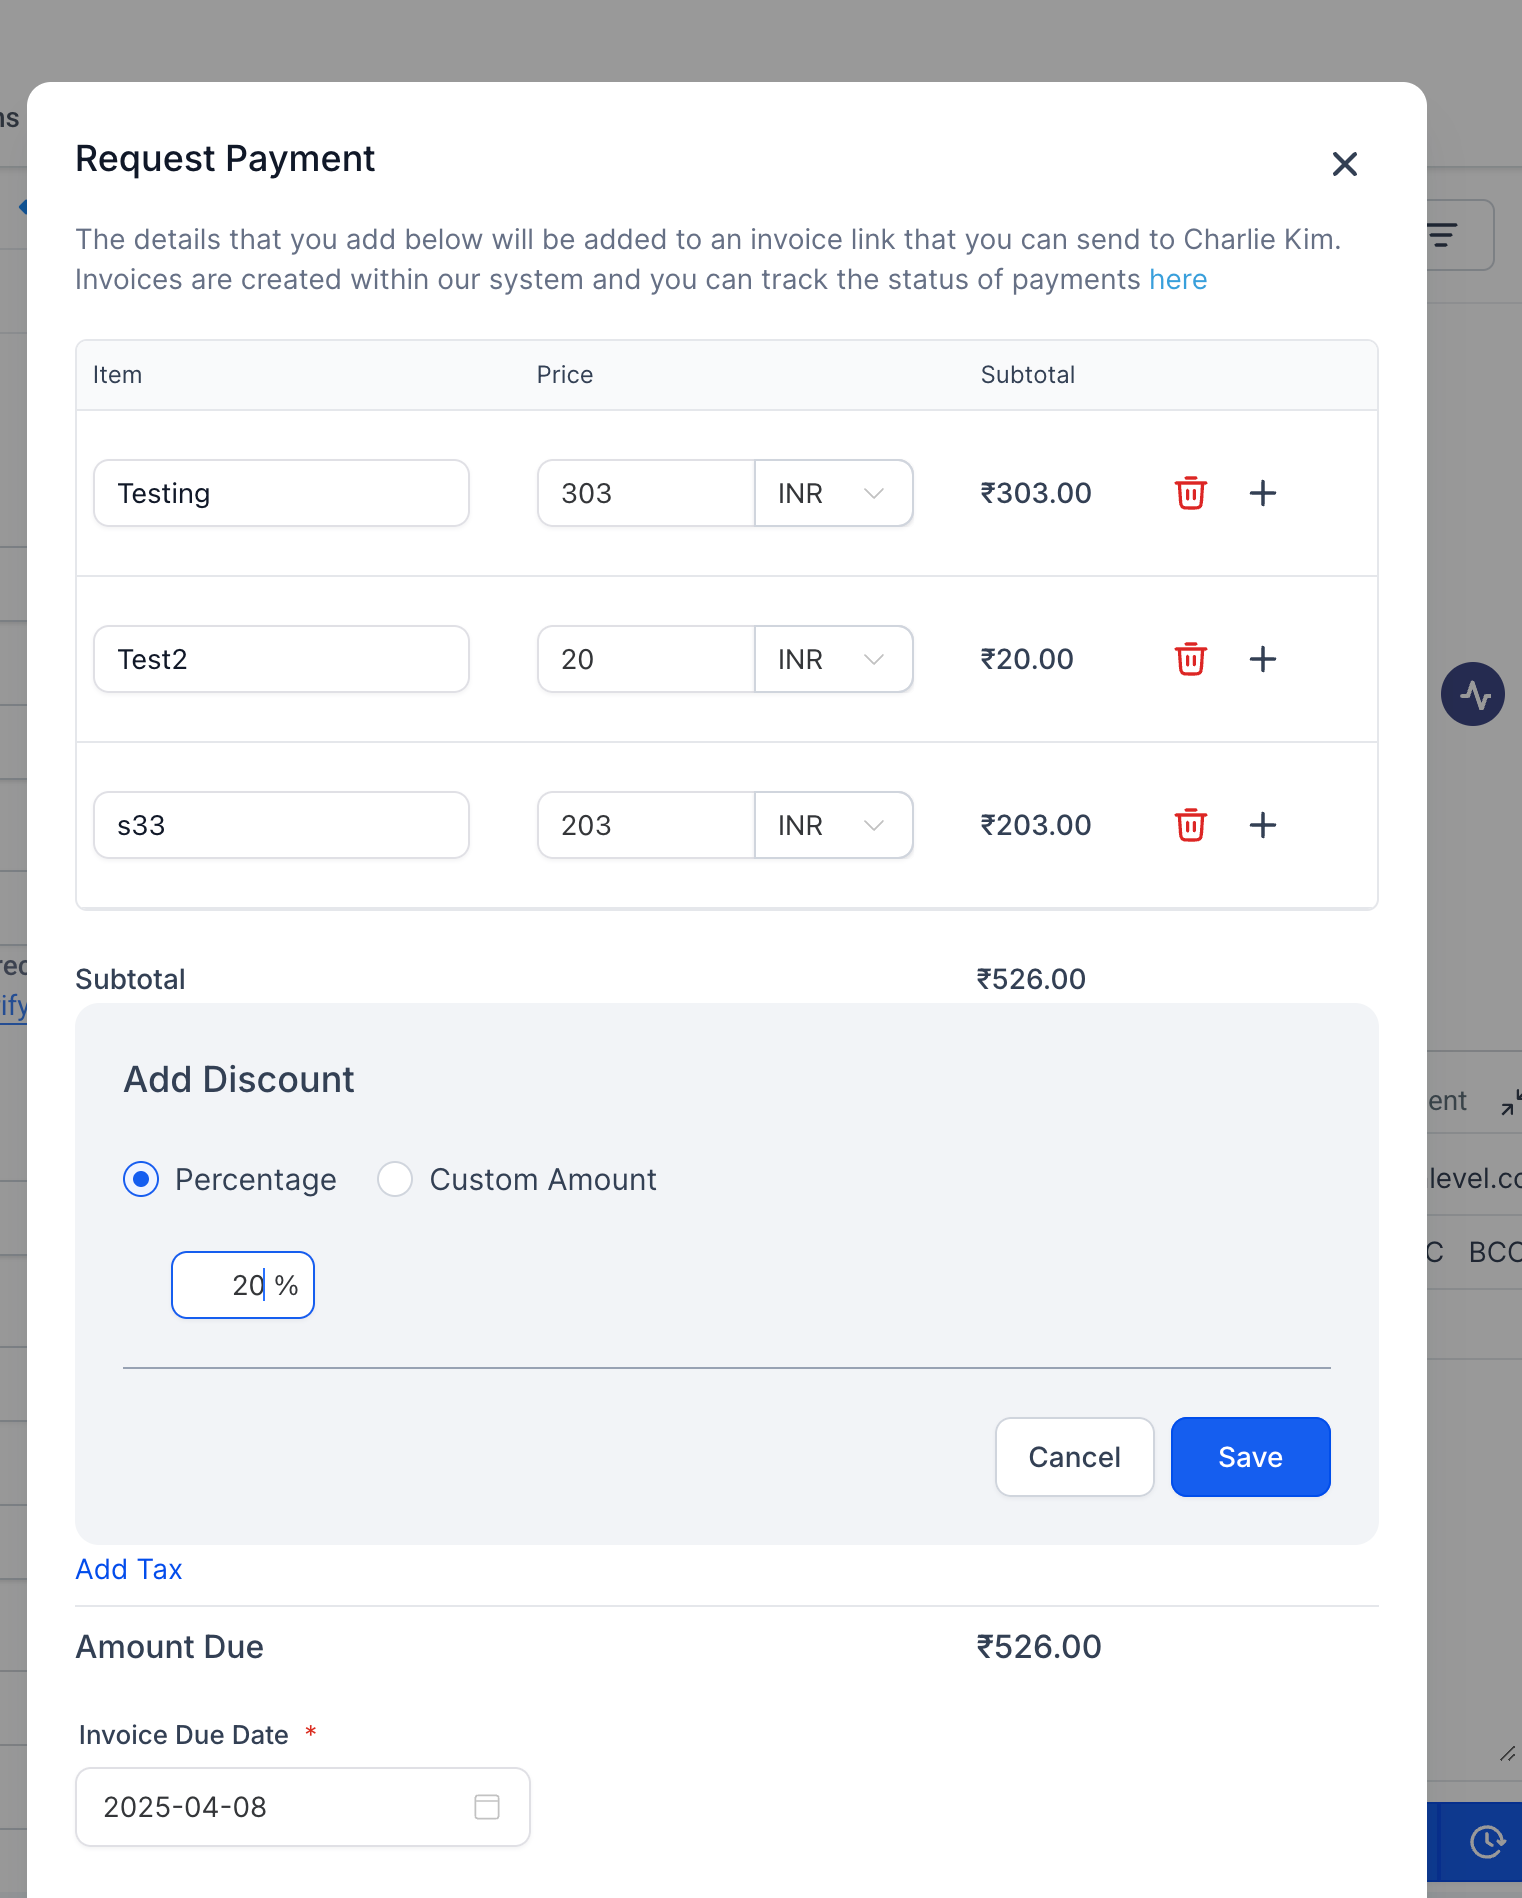Select the Percentage discount option
The image size is (1522, 1898).
point(141,1179)
